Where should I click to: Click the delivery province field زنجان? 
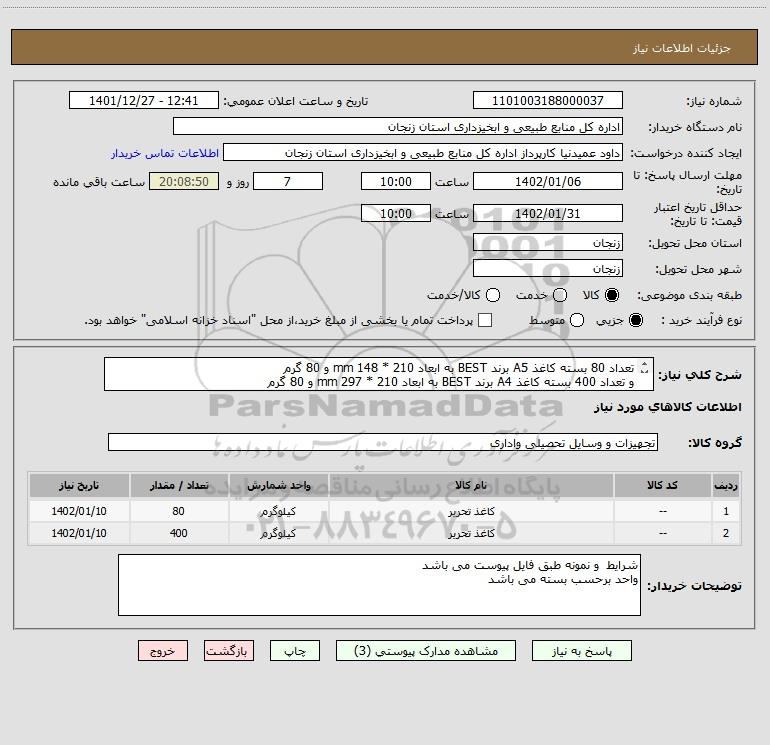tap(548, 243)
